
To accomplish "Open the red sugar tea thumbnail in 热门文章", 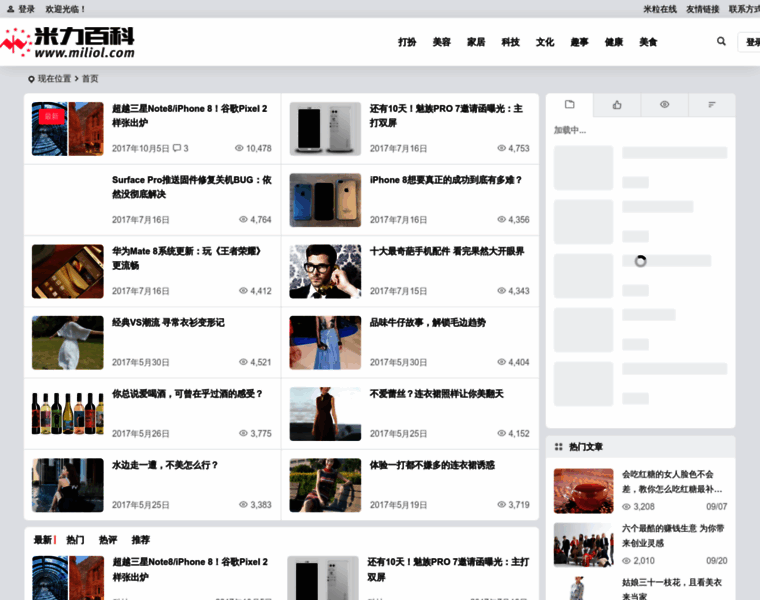I will tap(583, 491).
